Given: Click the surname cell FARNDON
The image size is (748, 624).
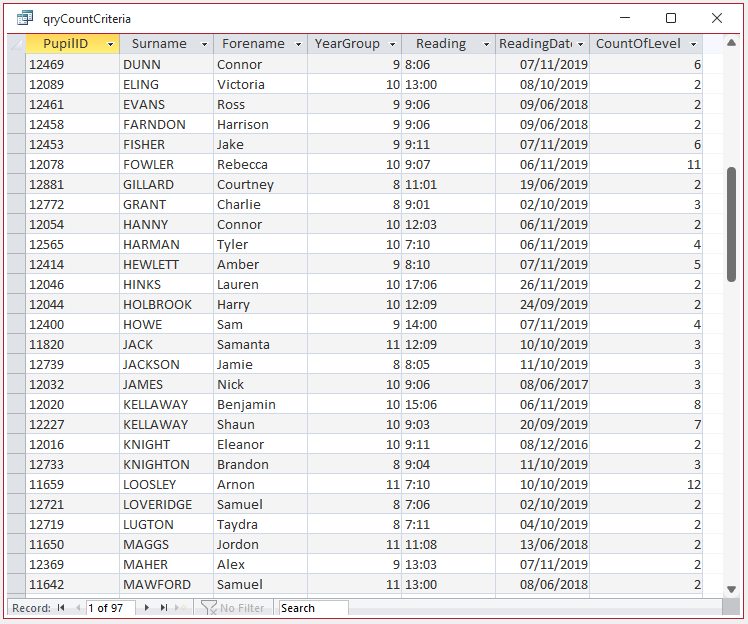Looking at the screenshot, I should 166,124.
